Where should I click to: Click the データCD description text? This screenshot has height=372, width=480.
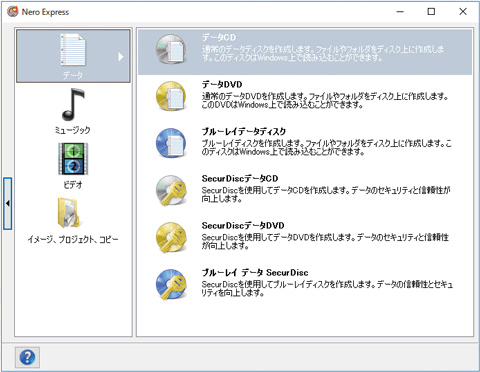tap(323, 54)
